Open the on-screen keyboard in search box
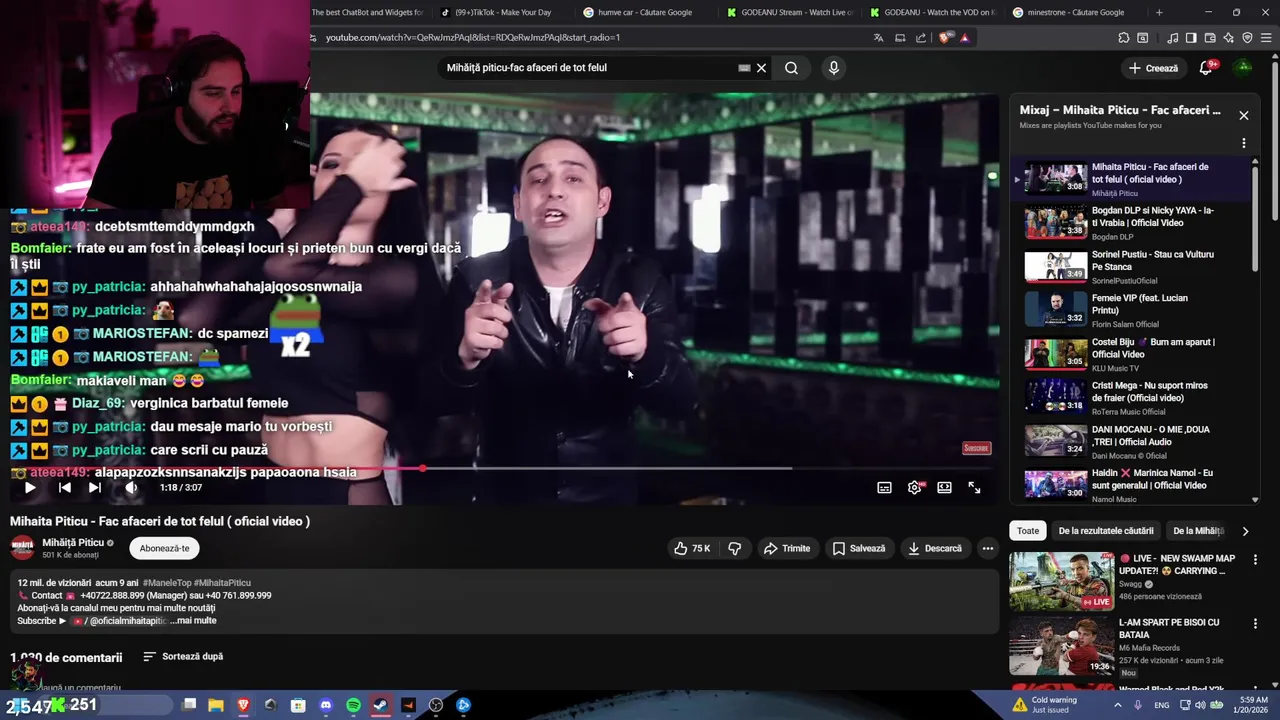The image size is (1280, 720). tap(744, 68)
